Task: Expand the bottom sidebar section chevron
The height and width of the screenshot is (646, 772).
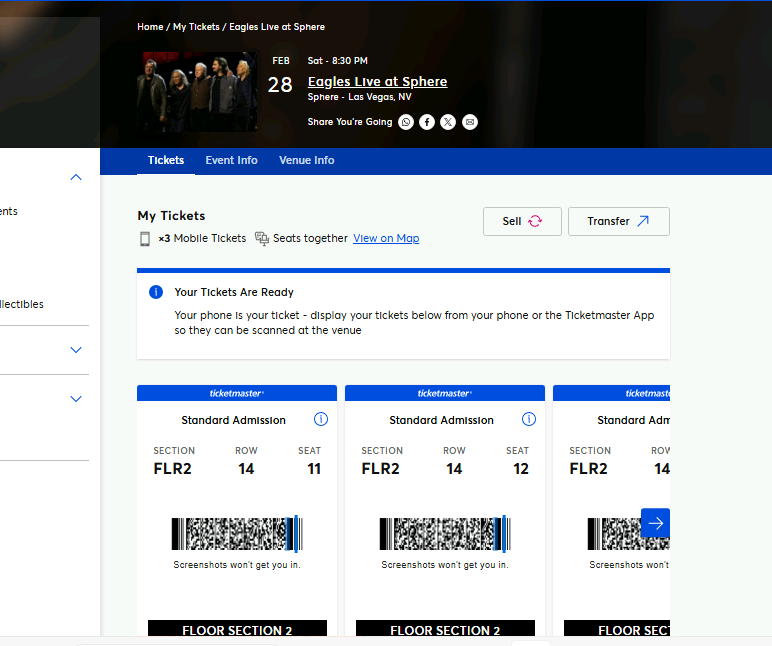Action: coord(76,399)
